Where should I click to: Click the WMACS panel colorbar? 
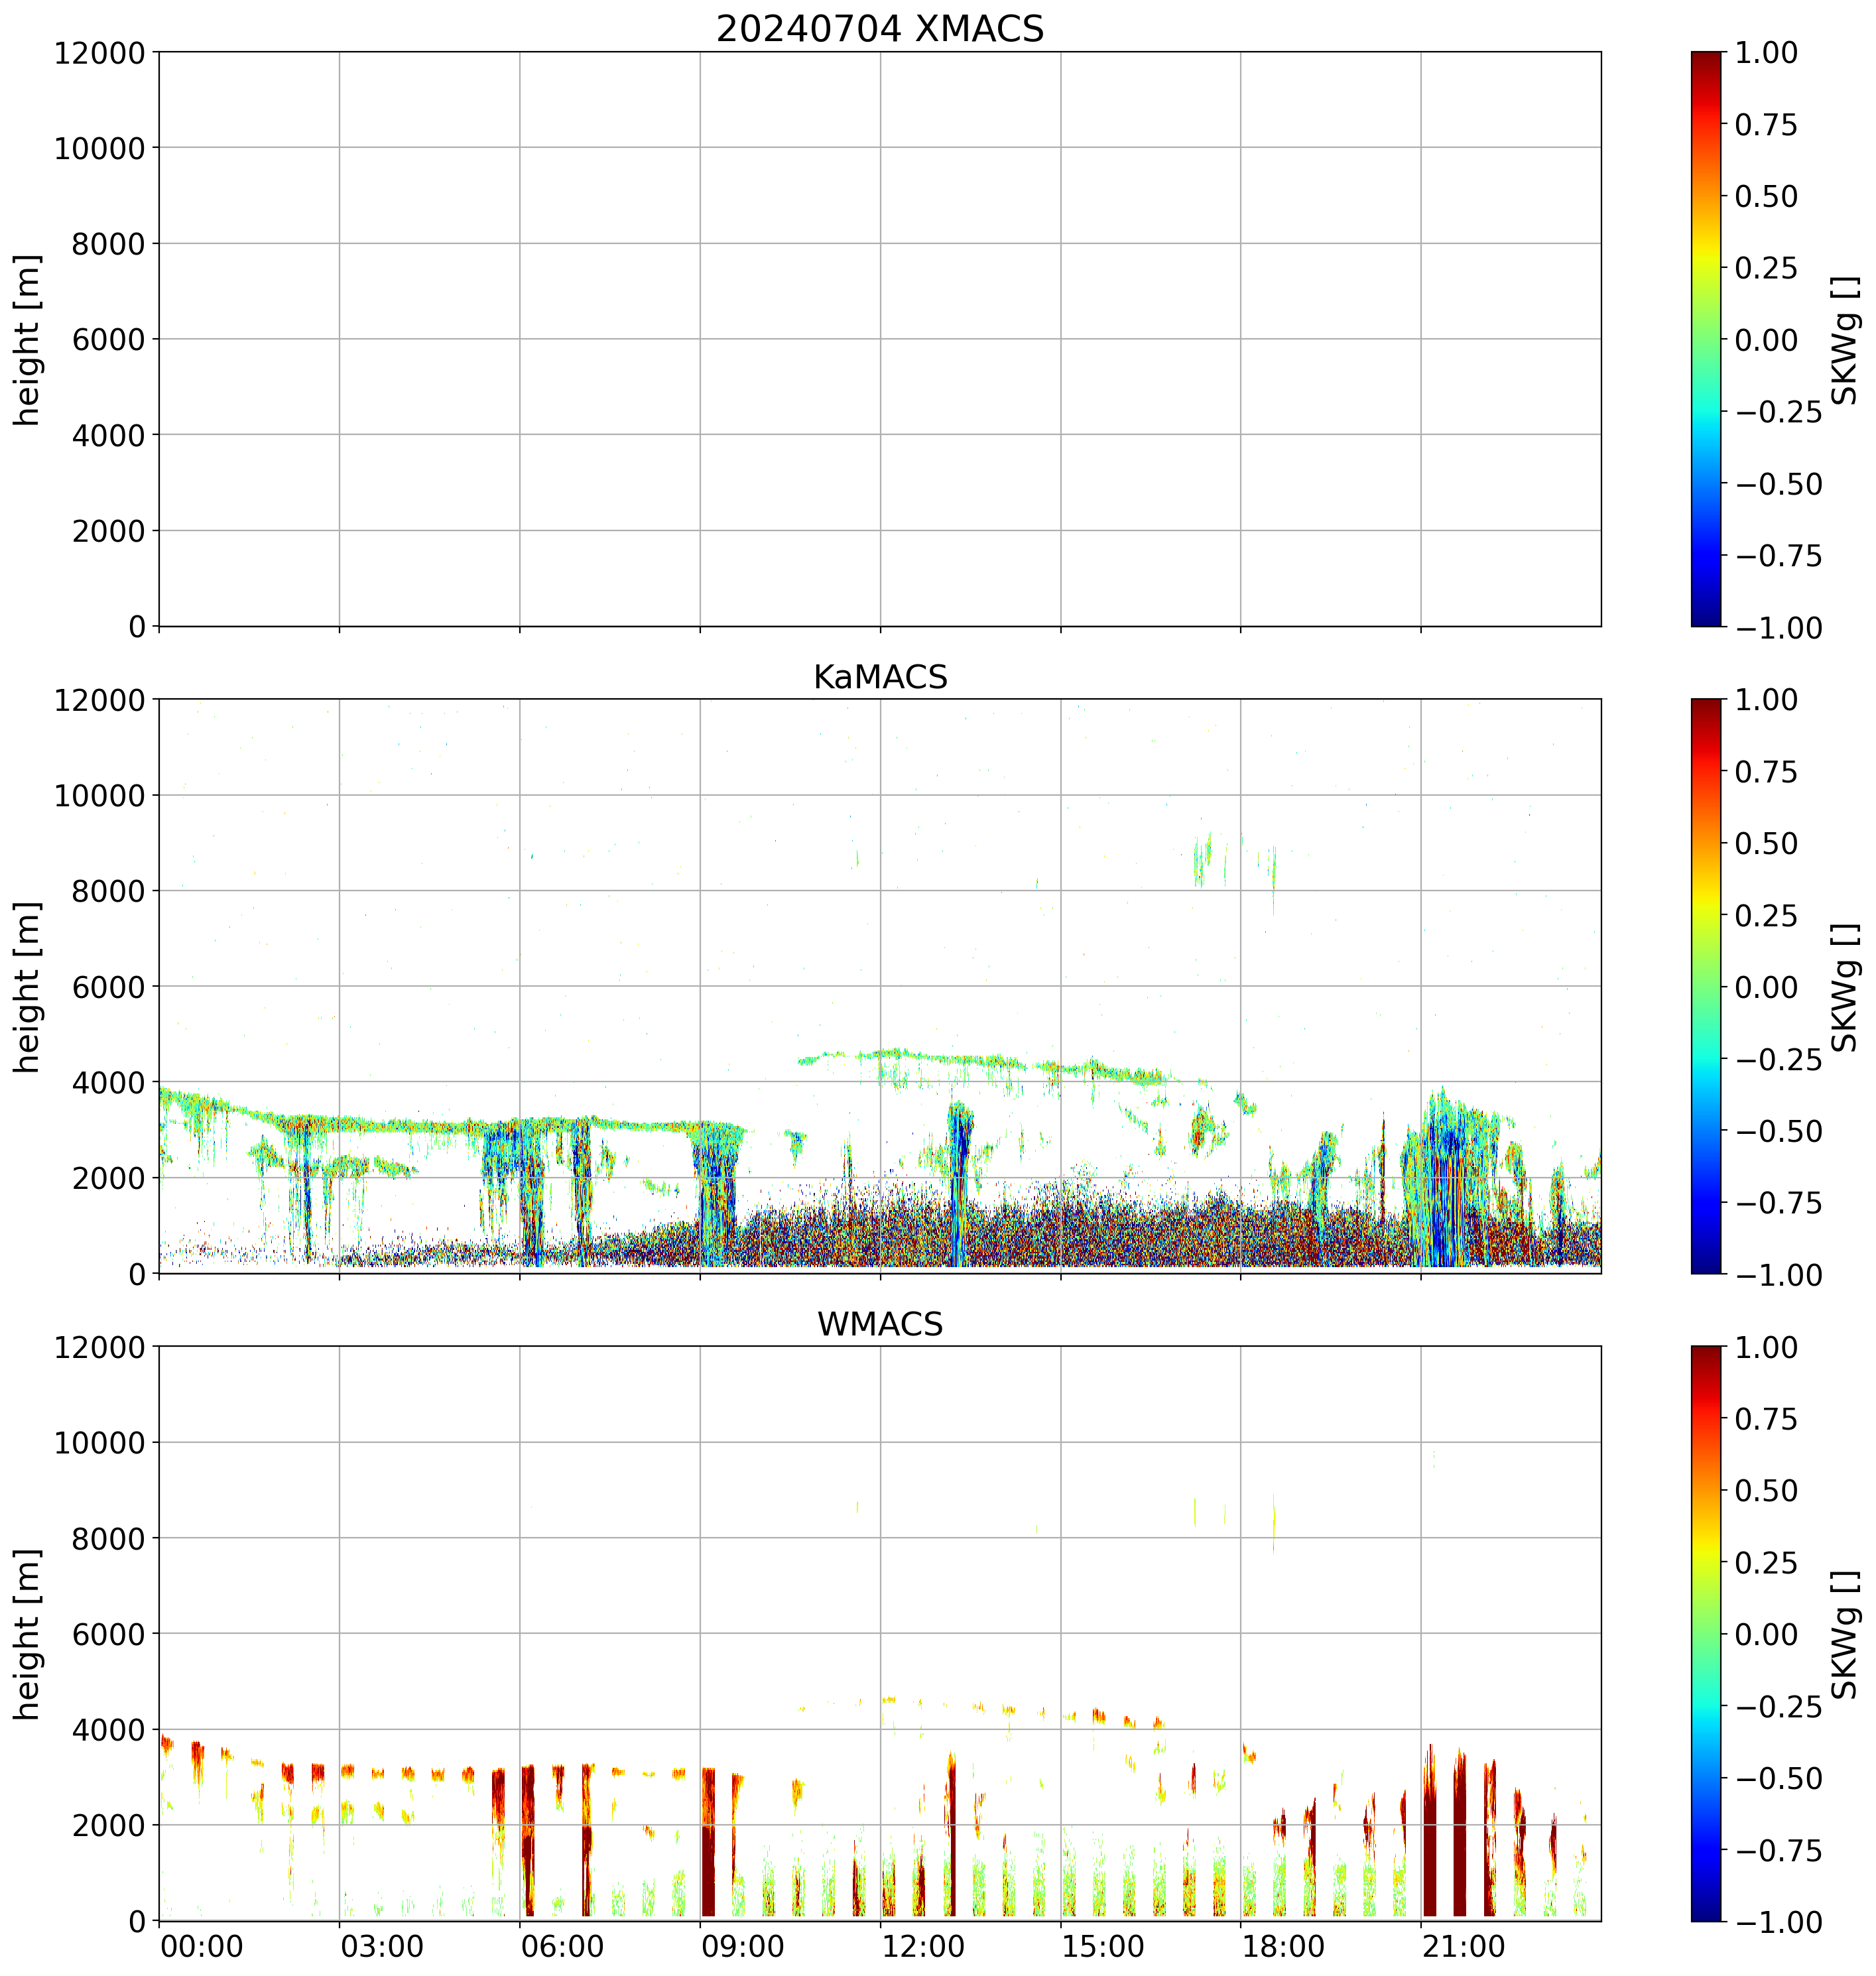tap(1706, 1633)
